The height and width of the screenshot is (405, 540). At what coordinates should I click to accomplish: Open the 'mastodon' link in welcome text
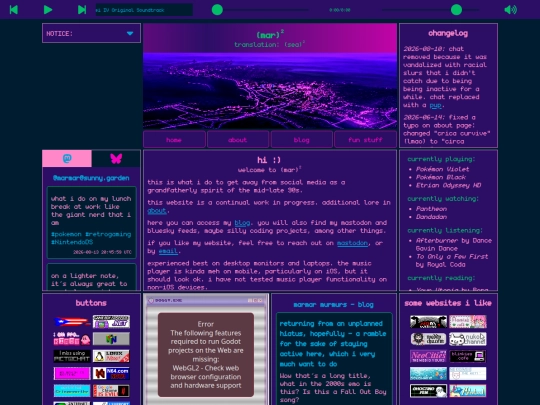pos(352,243)
